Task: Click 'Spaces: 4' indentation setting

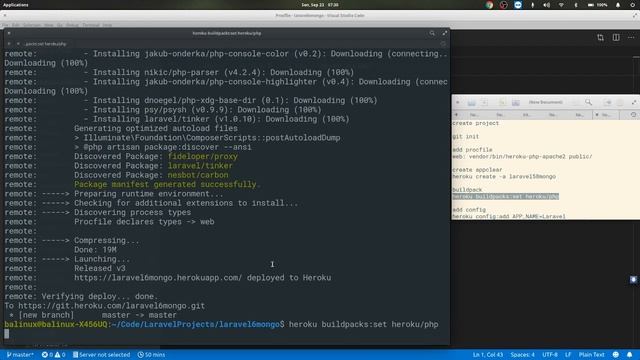Action: (x=522, y=355)
